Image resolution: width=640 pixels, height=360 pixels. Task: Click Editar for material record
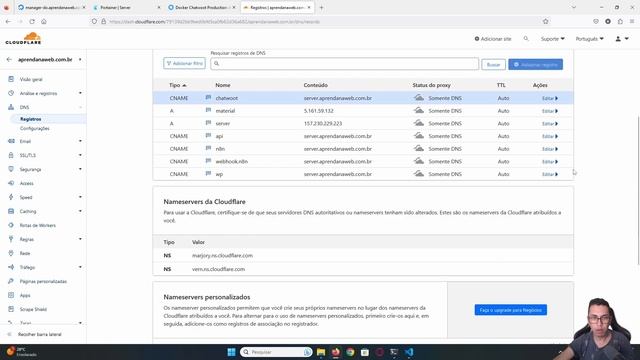pos(550,111)
